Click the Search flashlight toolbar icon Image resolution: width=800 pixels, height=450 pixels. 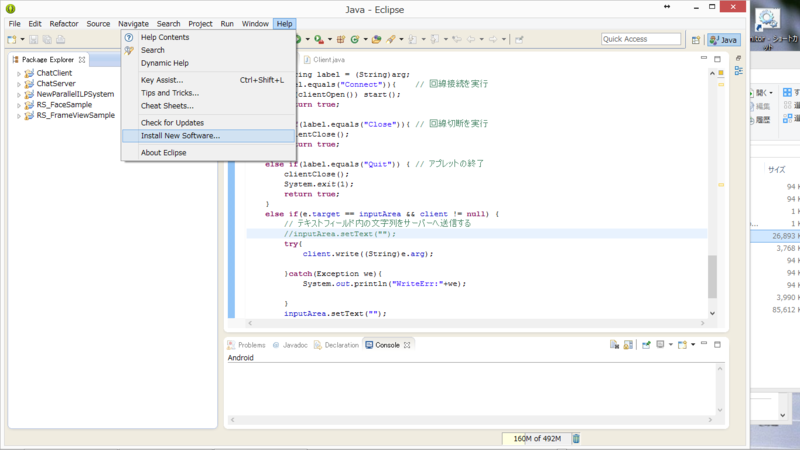click(x=391, y=39)
